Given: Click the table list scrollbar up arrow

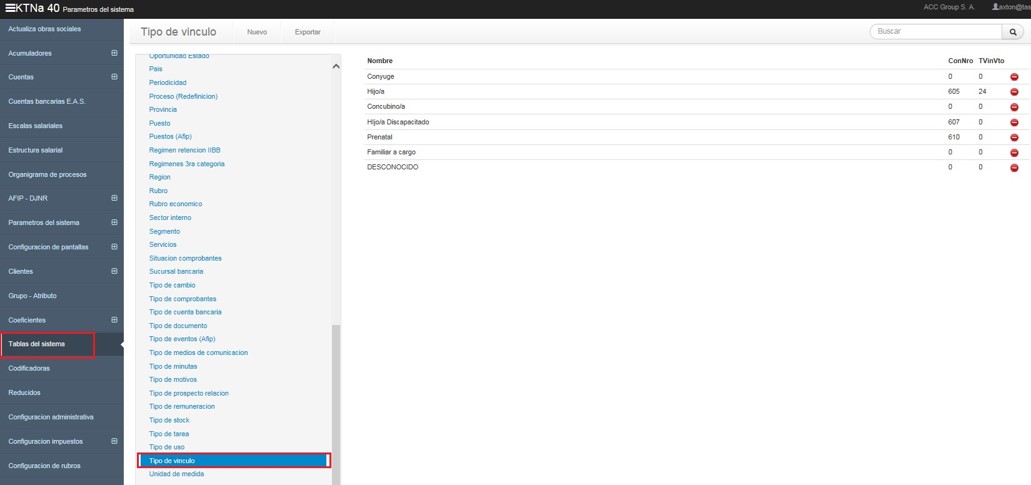Looking at the screenshot, I should (x=336, y=66).
